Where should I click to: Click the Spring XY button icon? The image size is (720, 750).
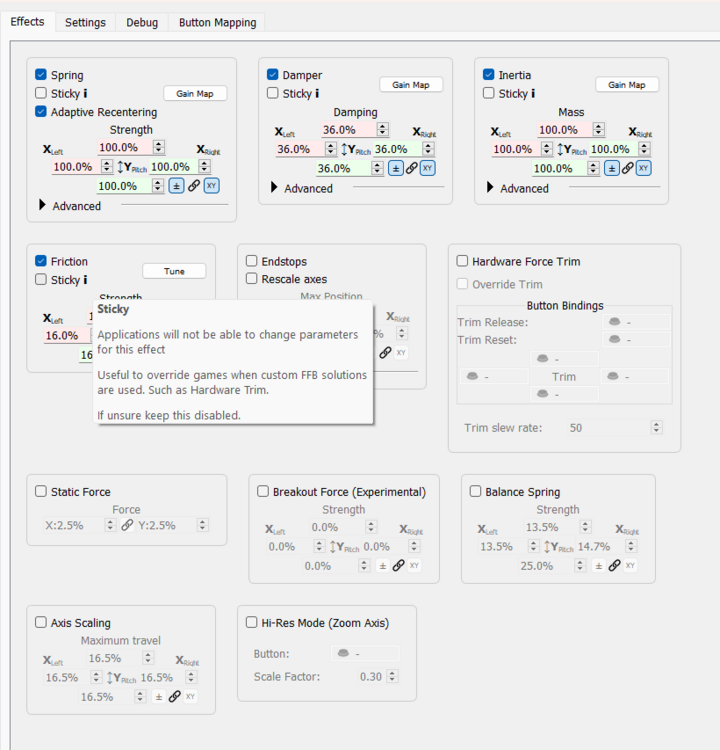211,186
